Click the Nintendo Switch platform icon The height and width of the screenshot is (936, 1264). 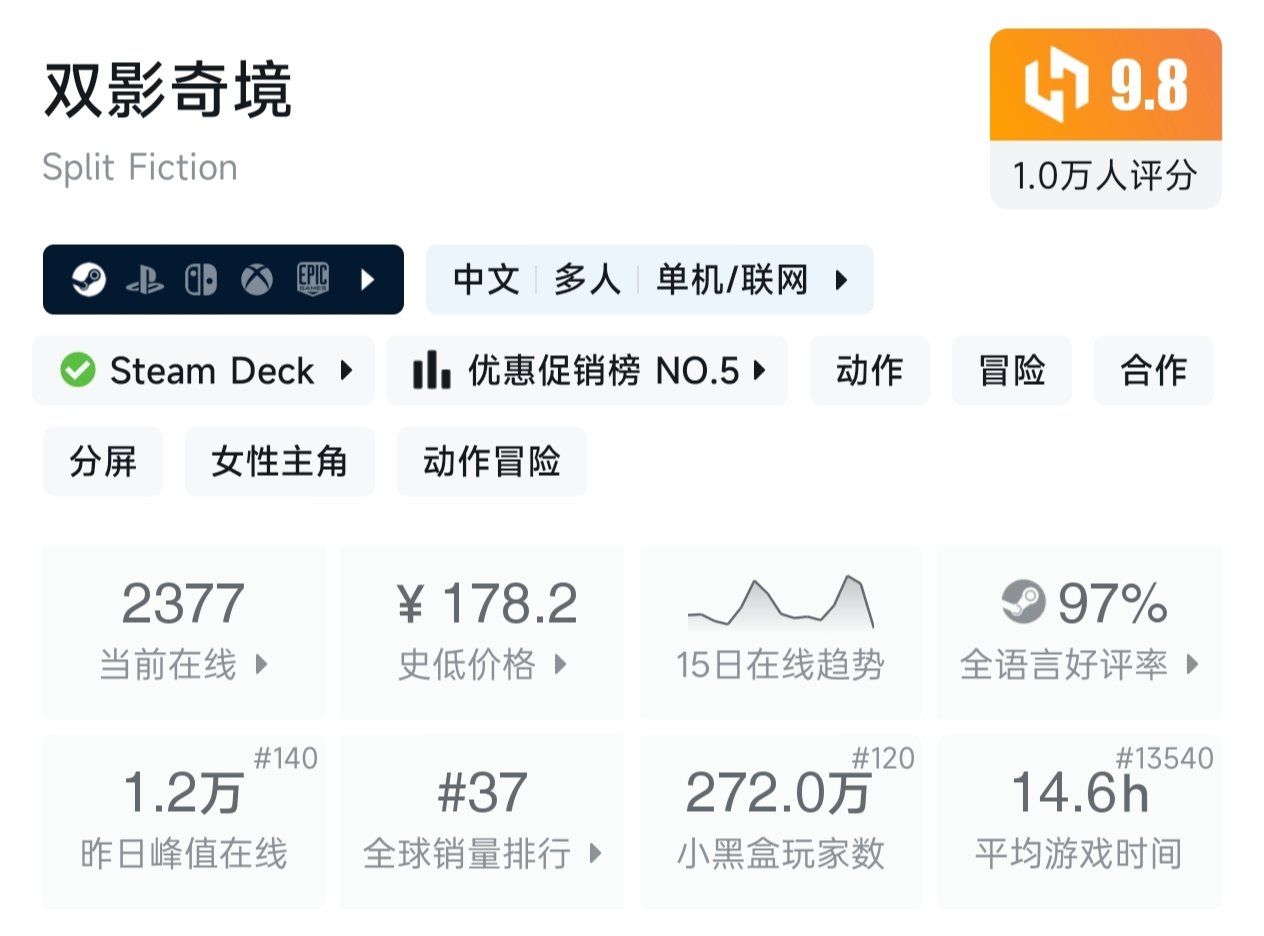click(x=201, y=280)
